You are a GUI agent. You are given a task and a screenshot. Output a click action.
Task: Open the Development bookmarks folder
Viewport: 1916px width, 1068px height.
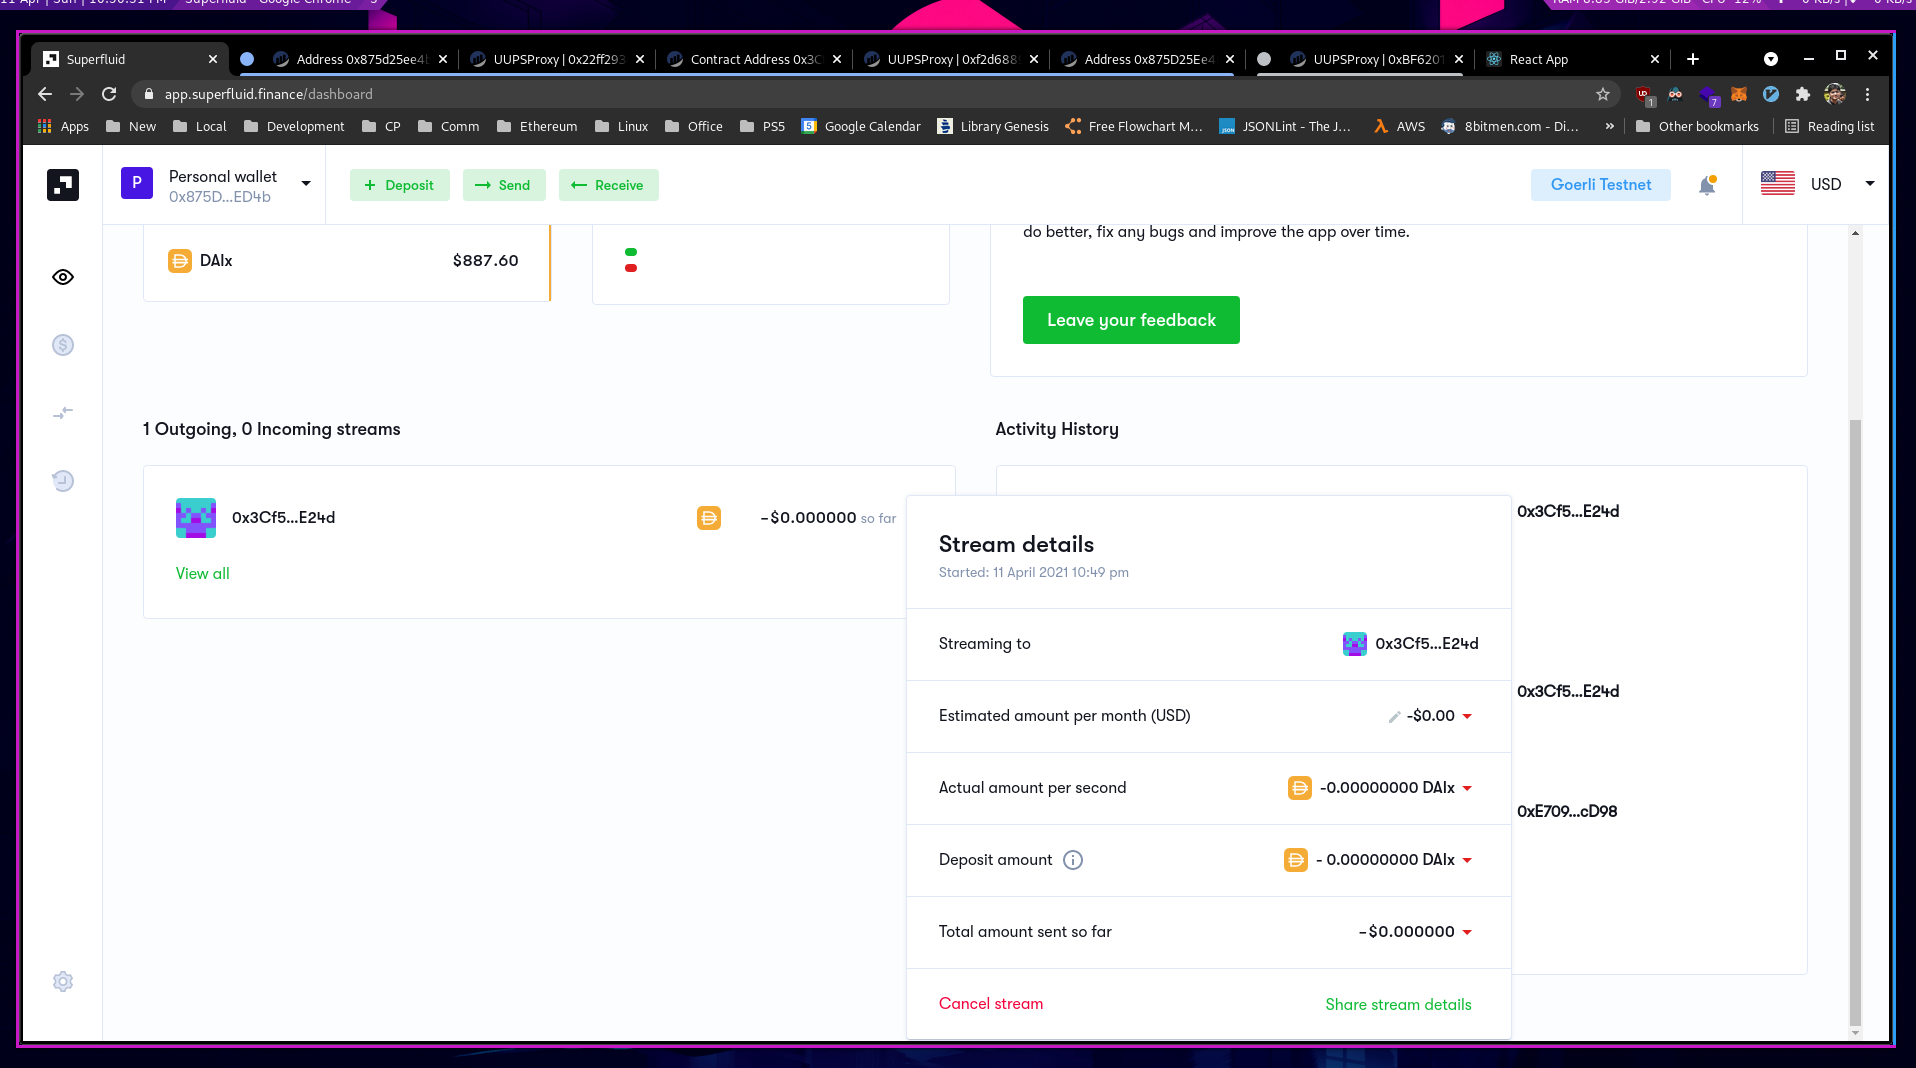click(294, 126)
